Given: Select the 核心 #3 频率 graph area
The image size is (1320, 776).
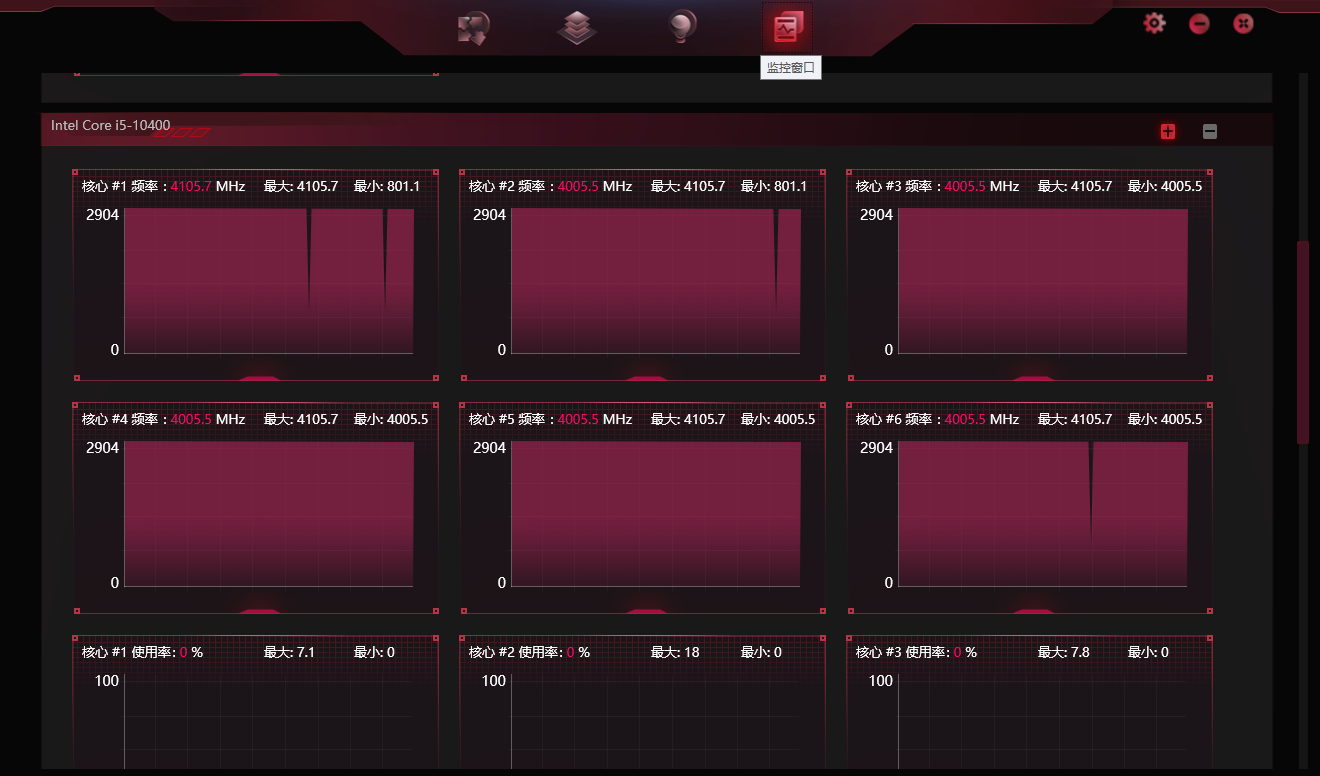Looking at the screenshot, I should pyautogui.click(x=1043, y=281).
